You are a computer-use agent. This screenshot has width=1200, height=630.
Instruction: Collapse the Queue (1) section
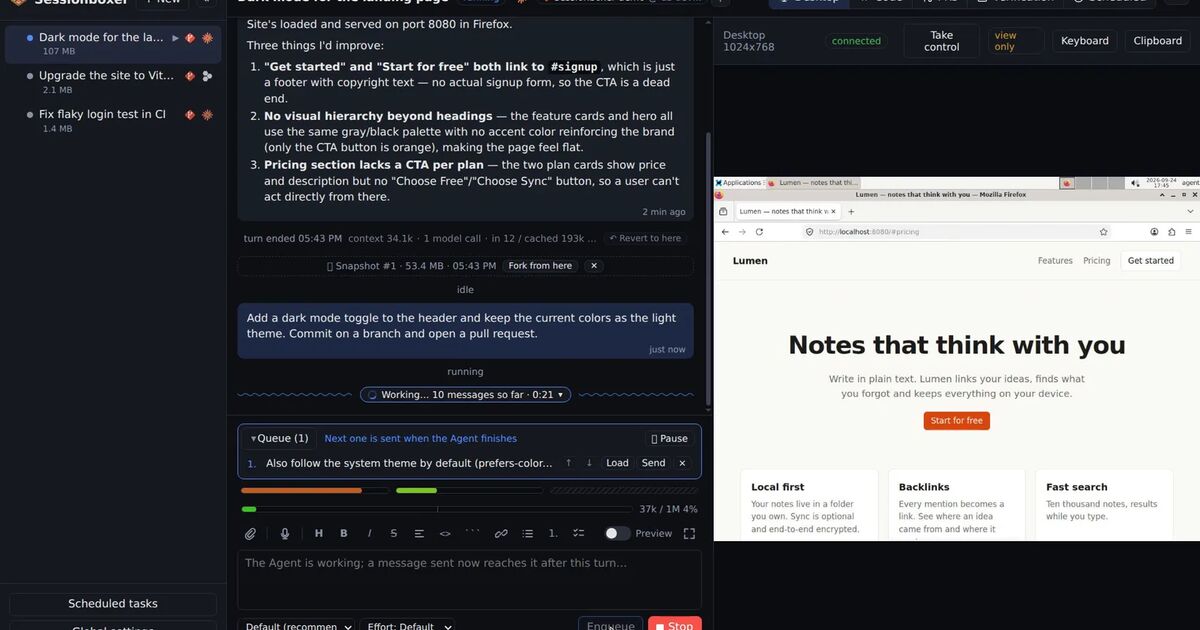[279, 438]
